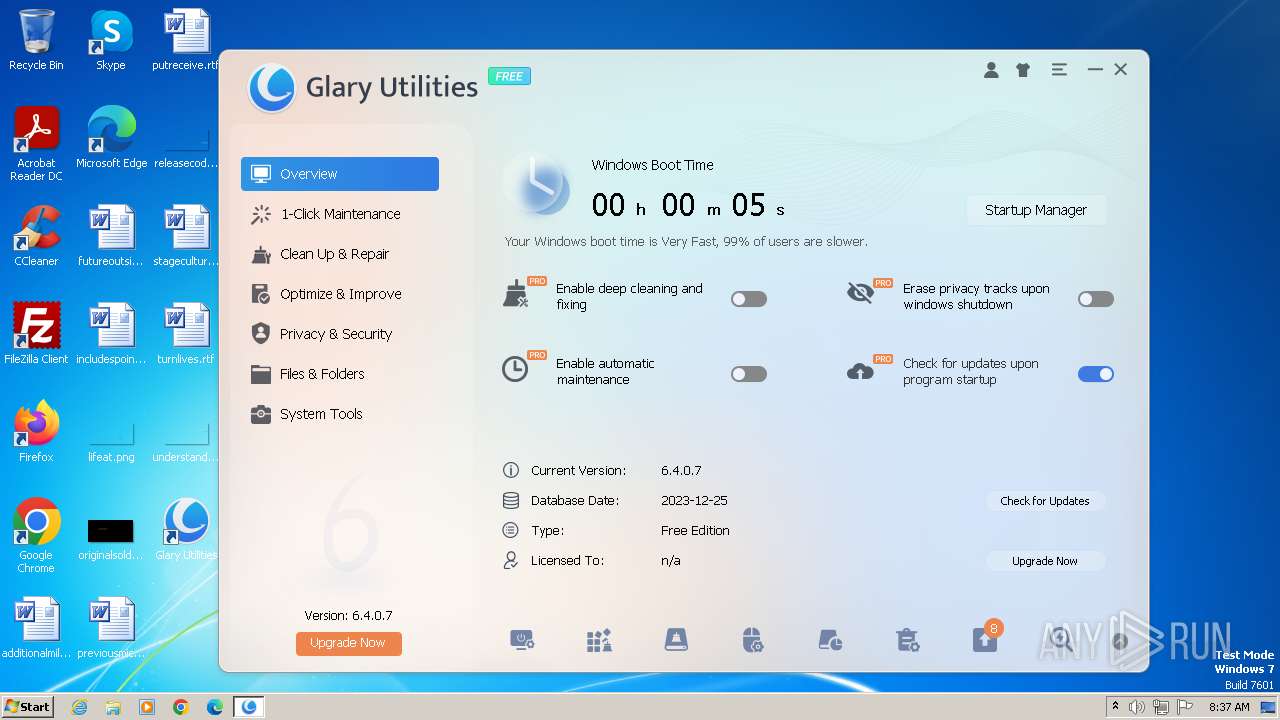This screenshot has width=1280, height=720.
Task: Open the user account icon
Action: click(x=991, y=70)
